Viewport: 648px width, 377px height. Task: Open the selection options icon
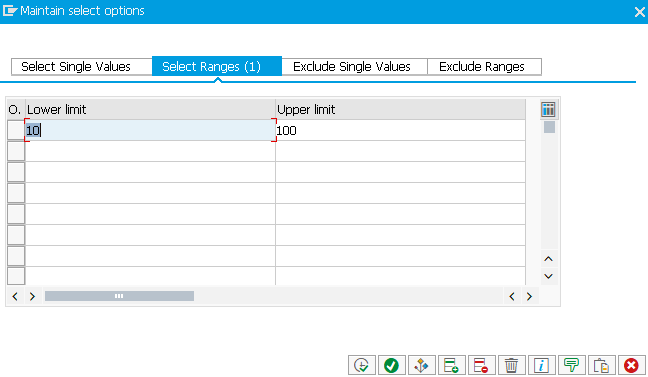422,365
